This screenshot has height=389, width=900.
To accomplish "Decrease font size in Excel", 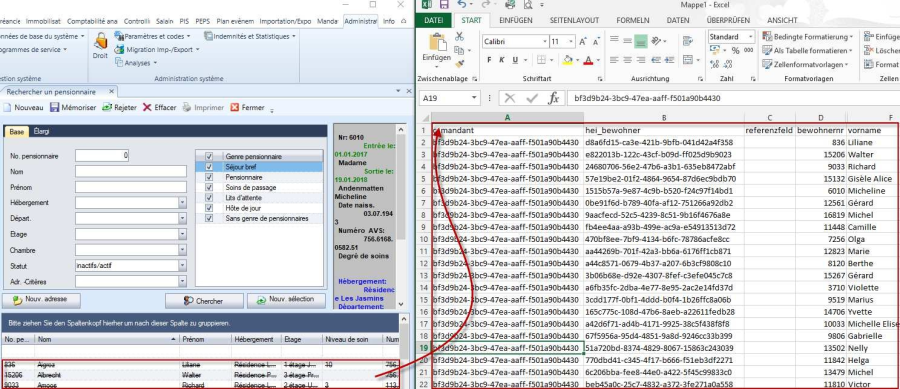I will pyautogui.click(x=596, y=41).
